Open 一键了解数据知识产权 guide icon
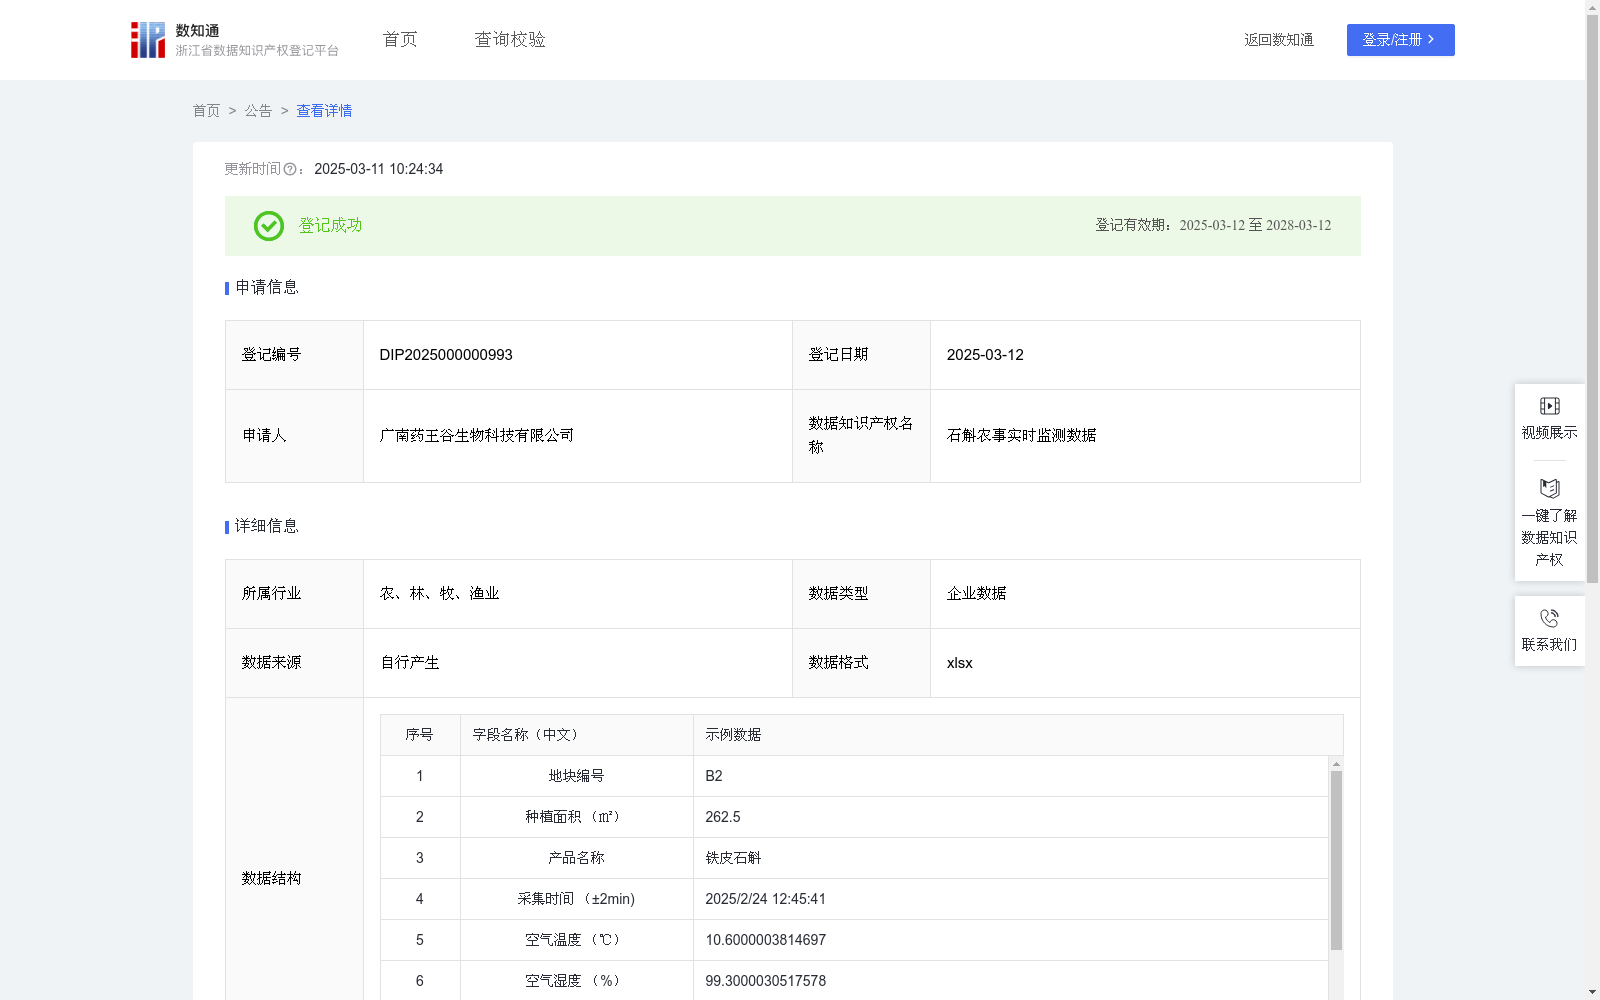The height and width of the screenshot is (1000, 1600). [x=1549, y=489]
